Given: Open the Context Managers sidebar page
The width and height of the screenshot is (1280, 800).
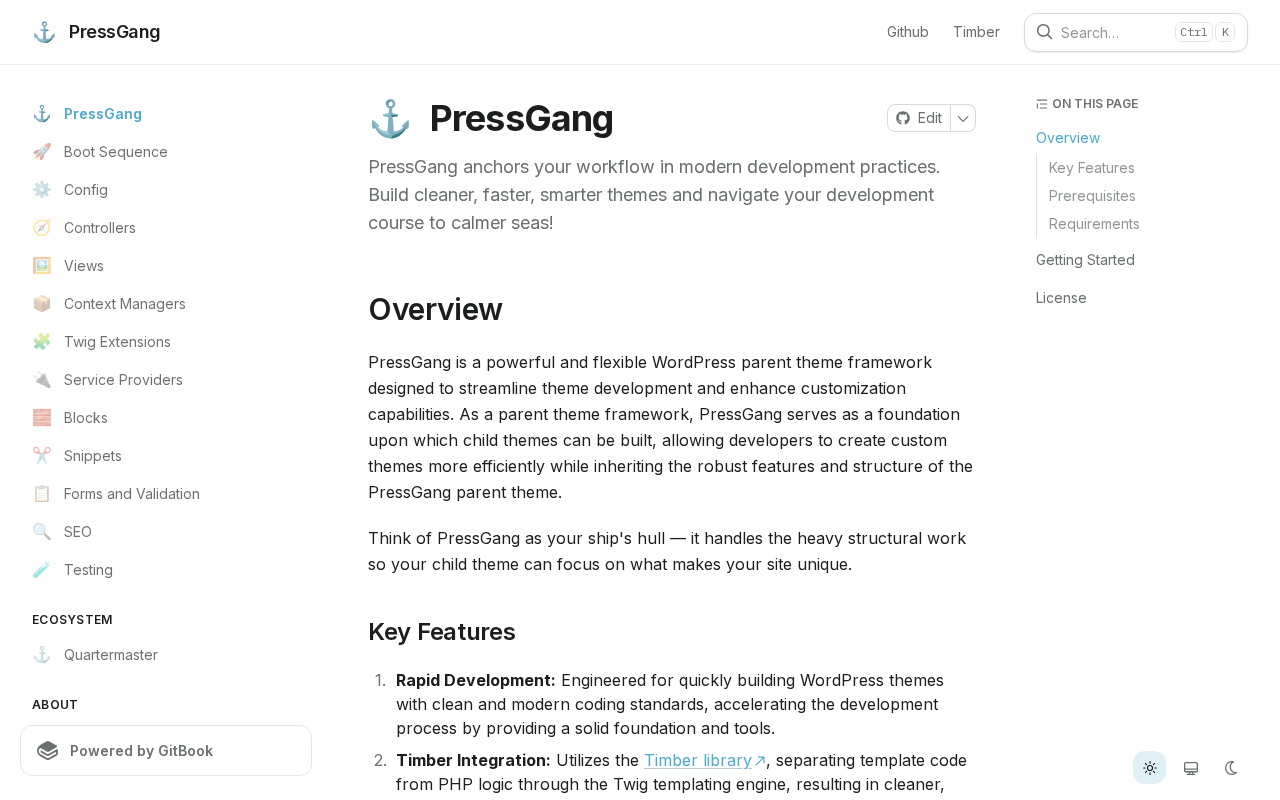Looking at the screenshot, I should [125, 304].
